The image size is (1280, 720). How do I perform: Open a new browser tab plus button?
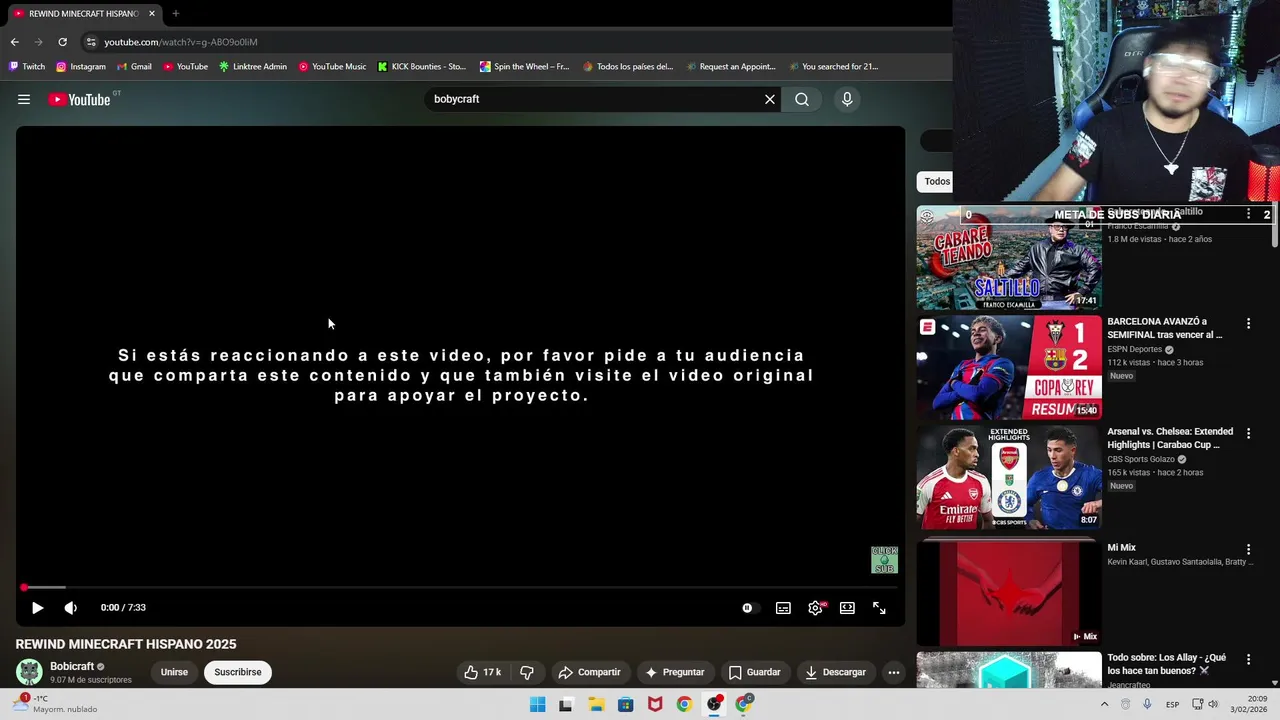tap(175, 14)
